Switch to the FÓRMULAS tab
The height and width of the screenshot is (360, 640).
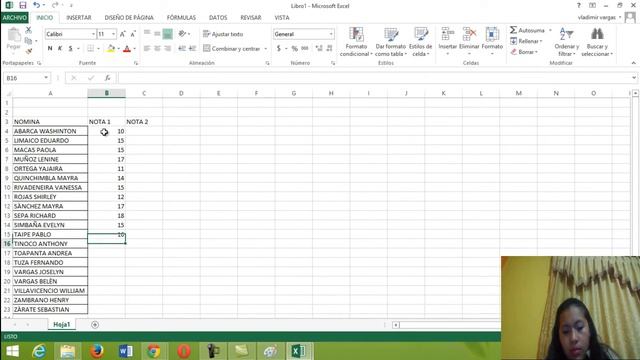tap(181, 18)
